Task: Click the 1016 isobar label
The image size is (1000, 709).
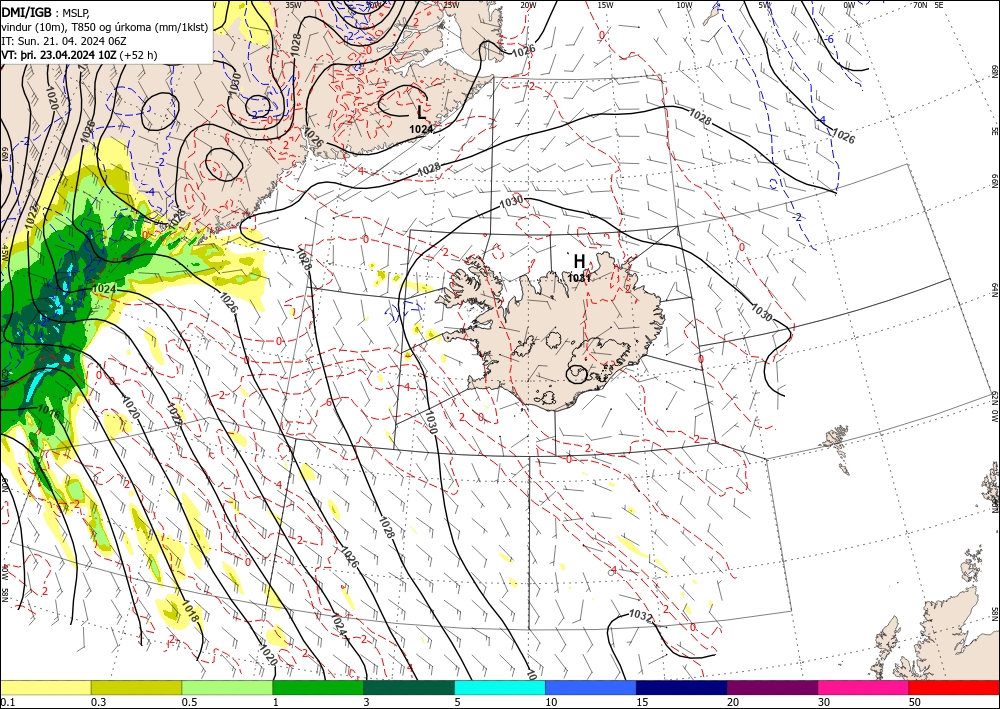Action: click(48, 413)
